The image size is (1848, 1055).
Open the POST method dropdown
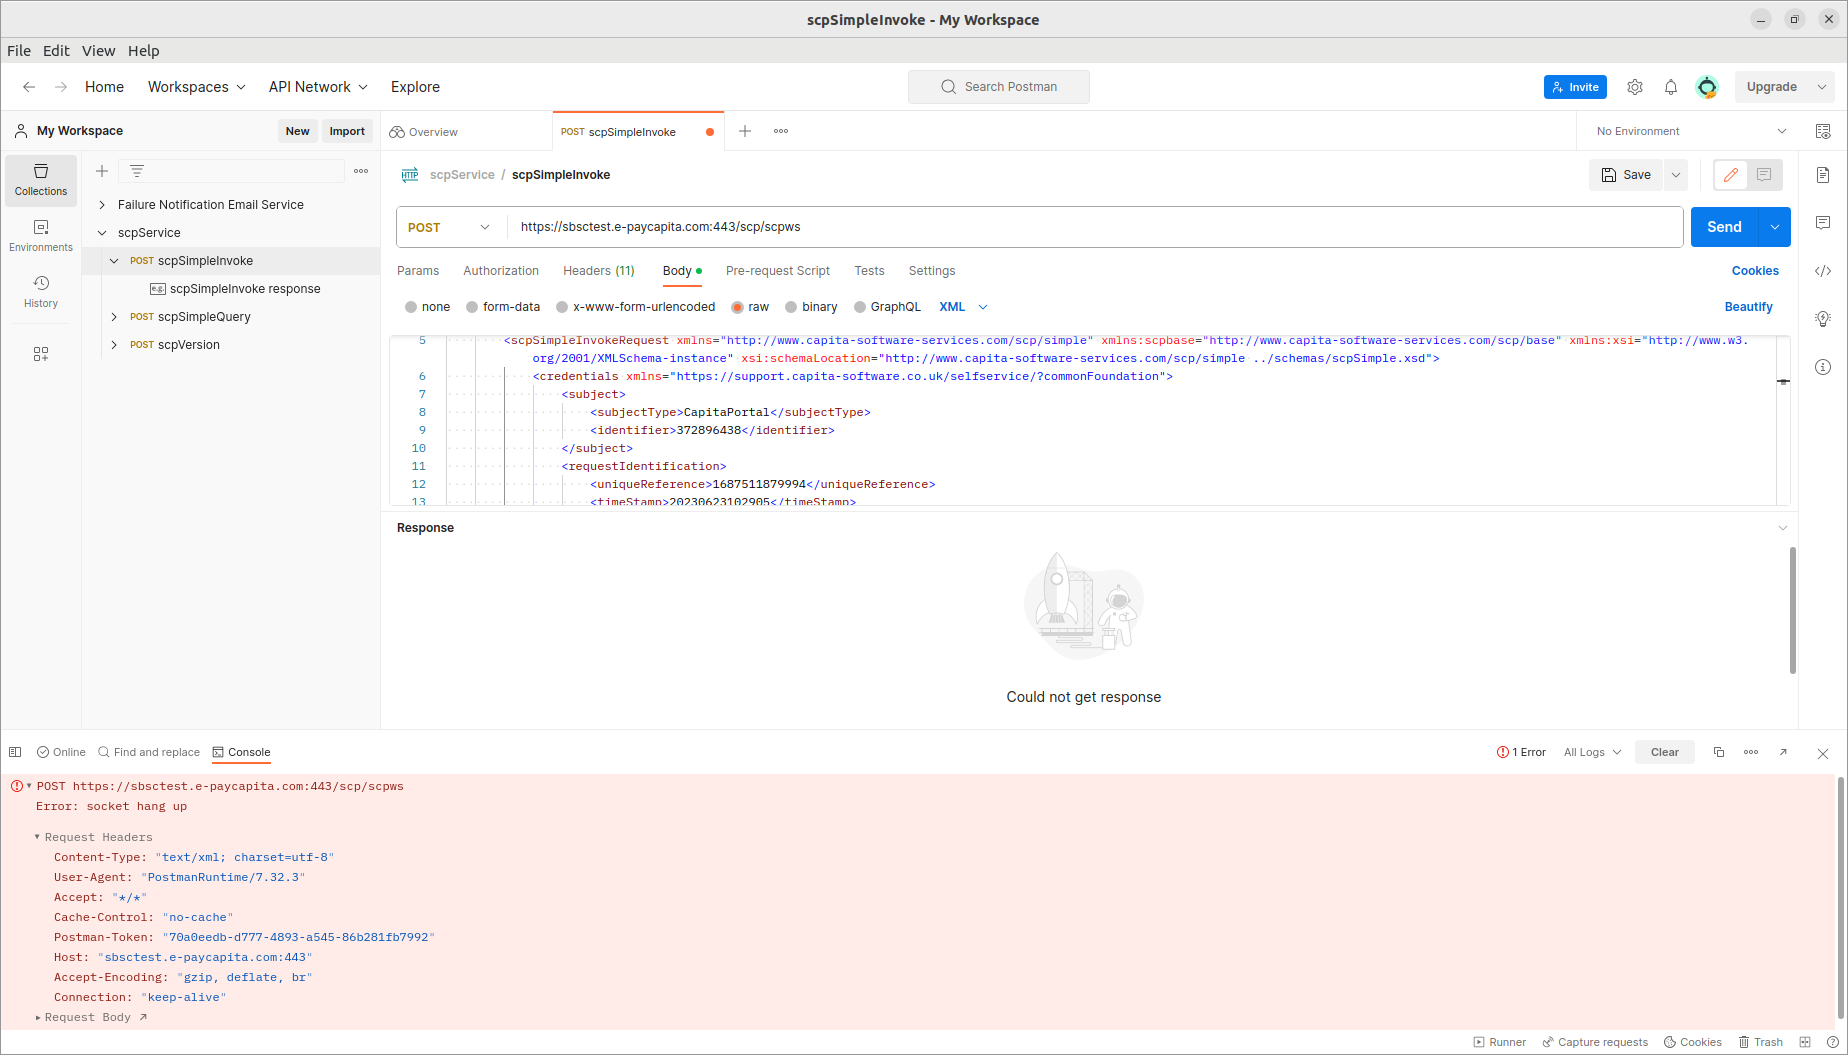(x=449, y=227)
